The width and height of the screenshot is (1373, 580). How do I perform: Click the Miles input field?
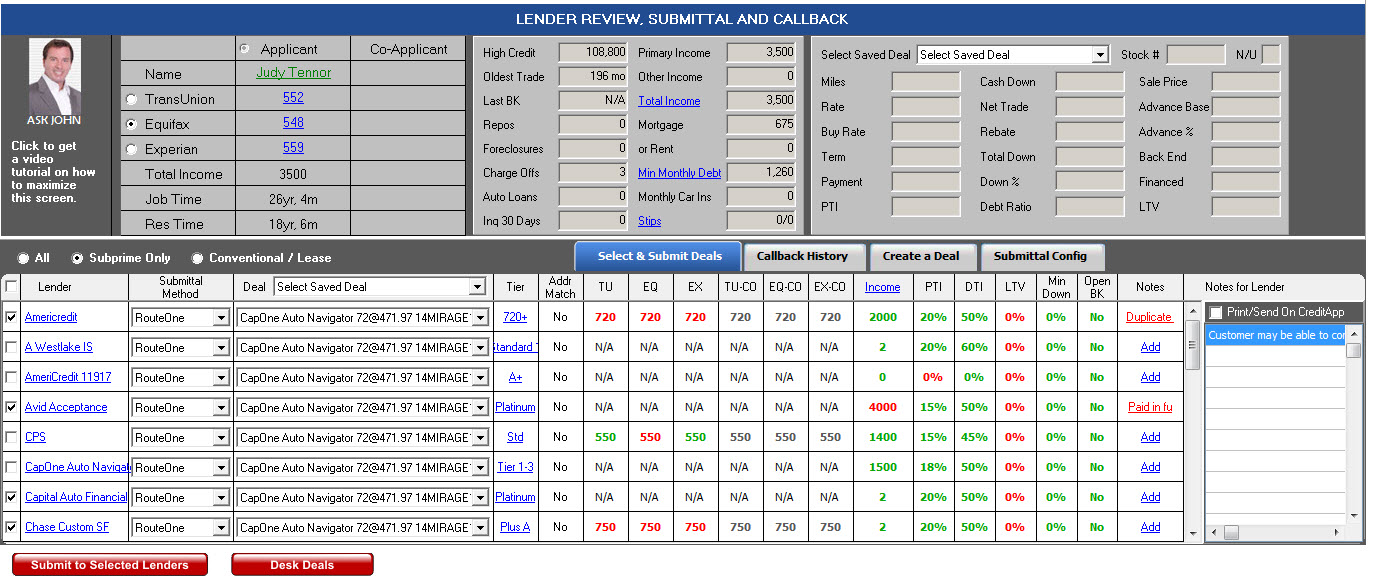point(926,82)
